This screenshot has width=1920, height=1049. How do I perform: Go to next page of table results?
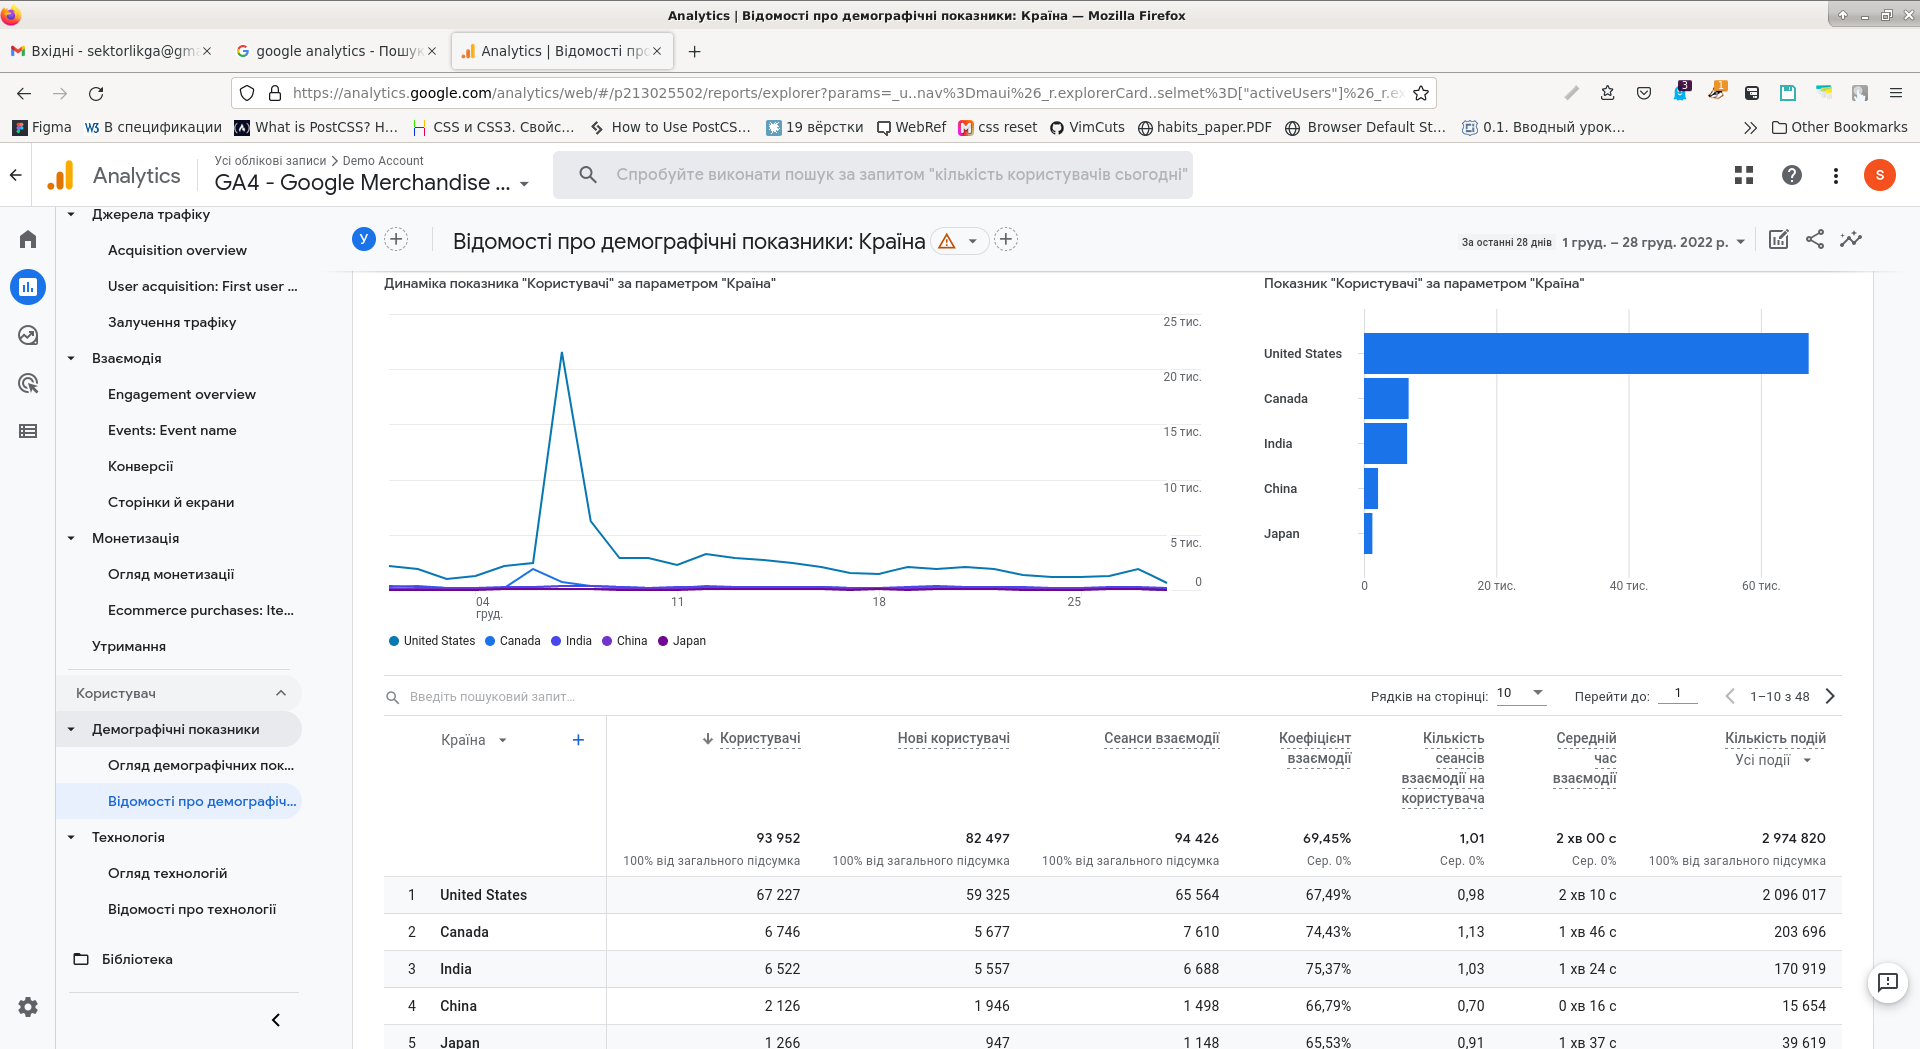tap(1830, 696)
